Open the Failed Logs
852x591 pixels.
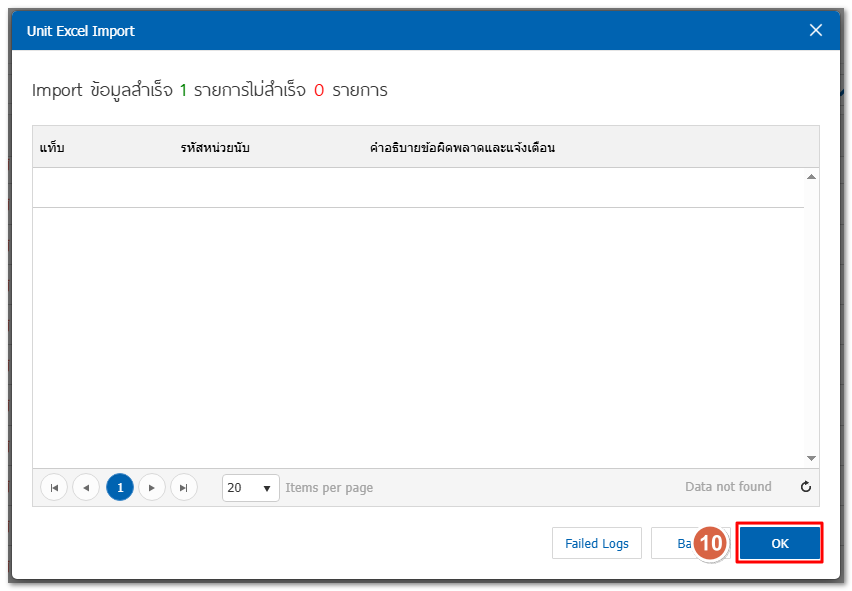point(597,544)
